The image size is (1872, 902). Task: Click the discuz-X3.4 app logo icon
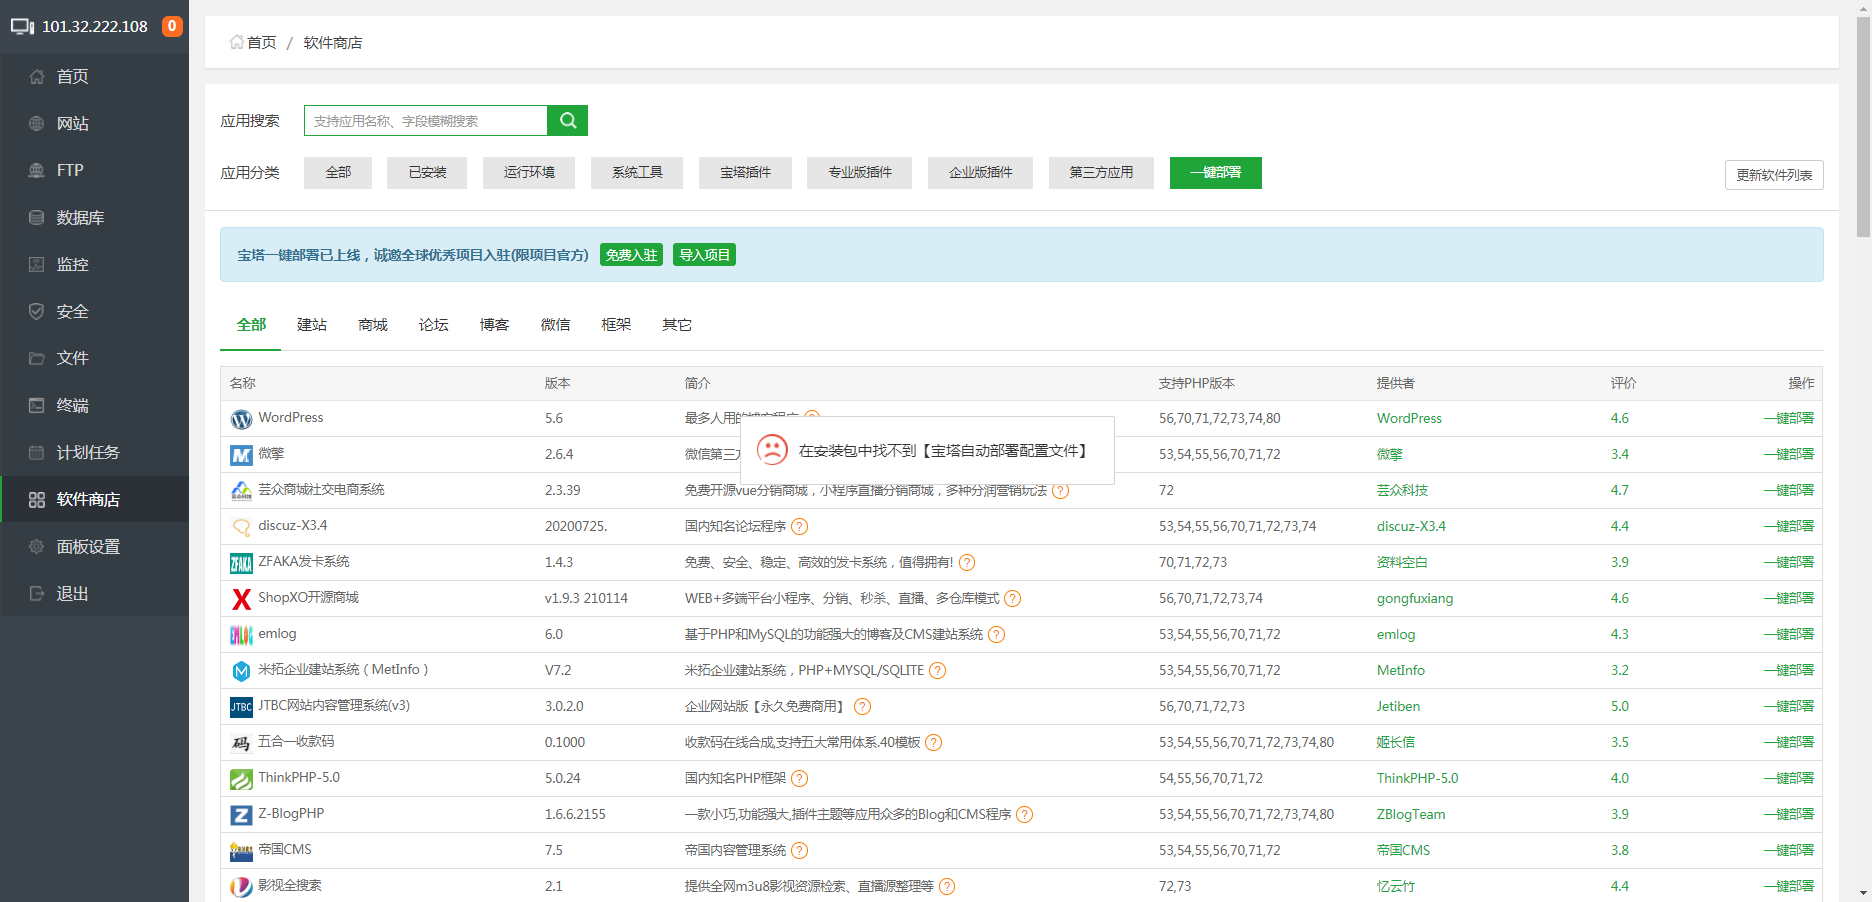coord(241,527)
